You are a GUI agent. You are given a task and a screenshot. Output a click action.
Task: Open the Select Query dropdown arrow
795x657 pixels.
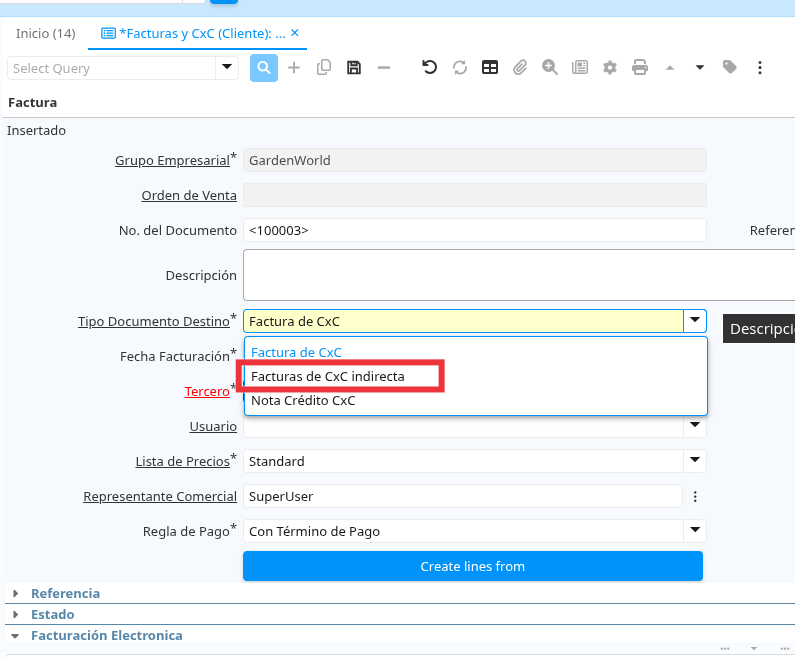pyautogui.click(x=227, y=67)
